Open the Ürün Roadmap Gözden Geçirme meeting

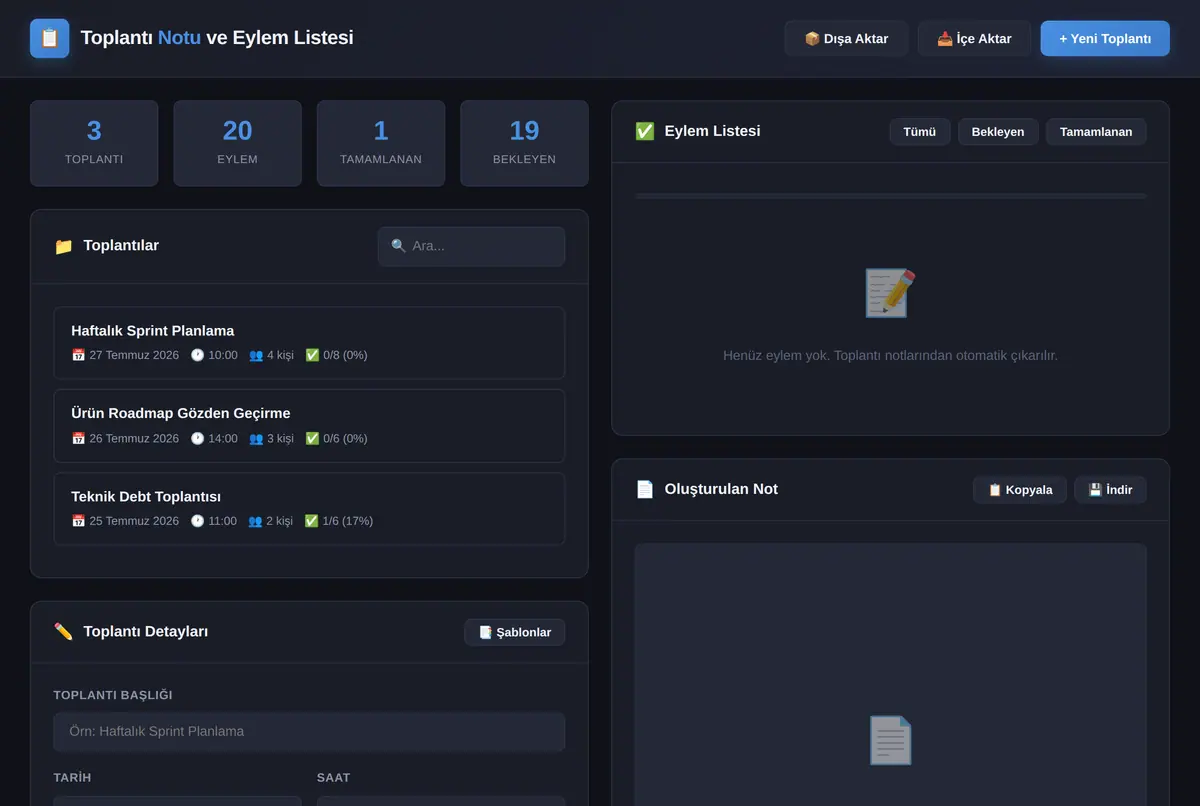[x=309, y=426]
